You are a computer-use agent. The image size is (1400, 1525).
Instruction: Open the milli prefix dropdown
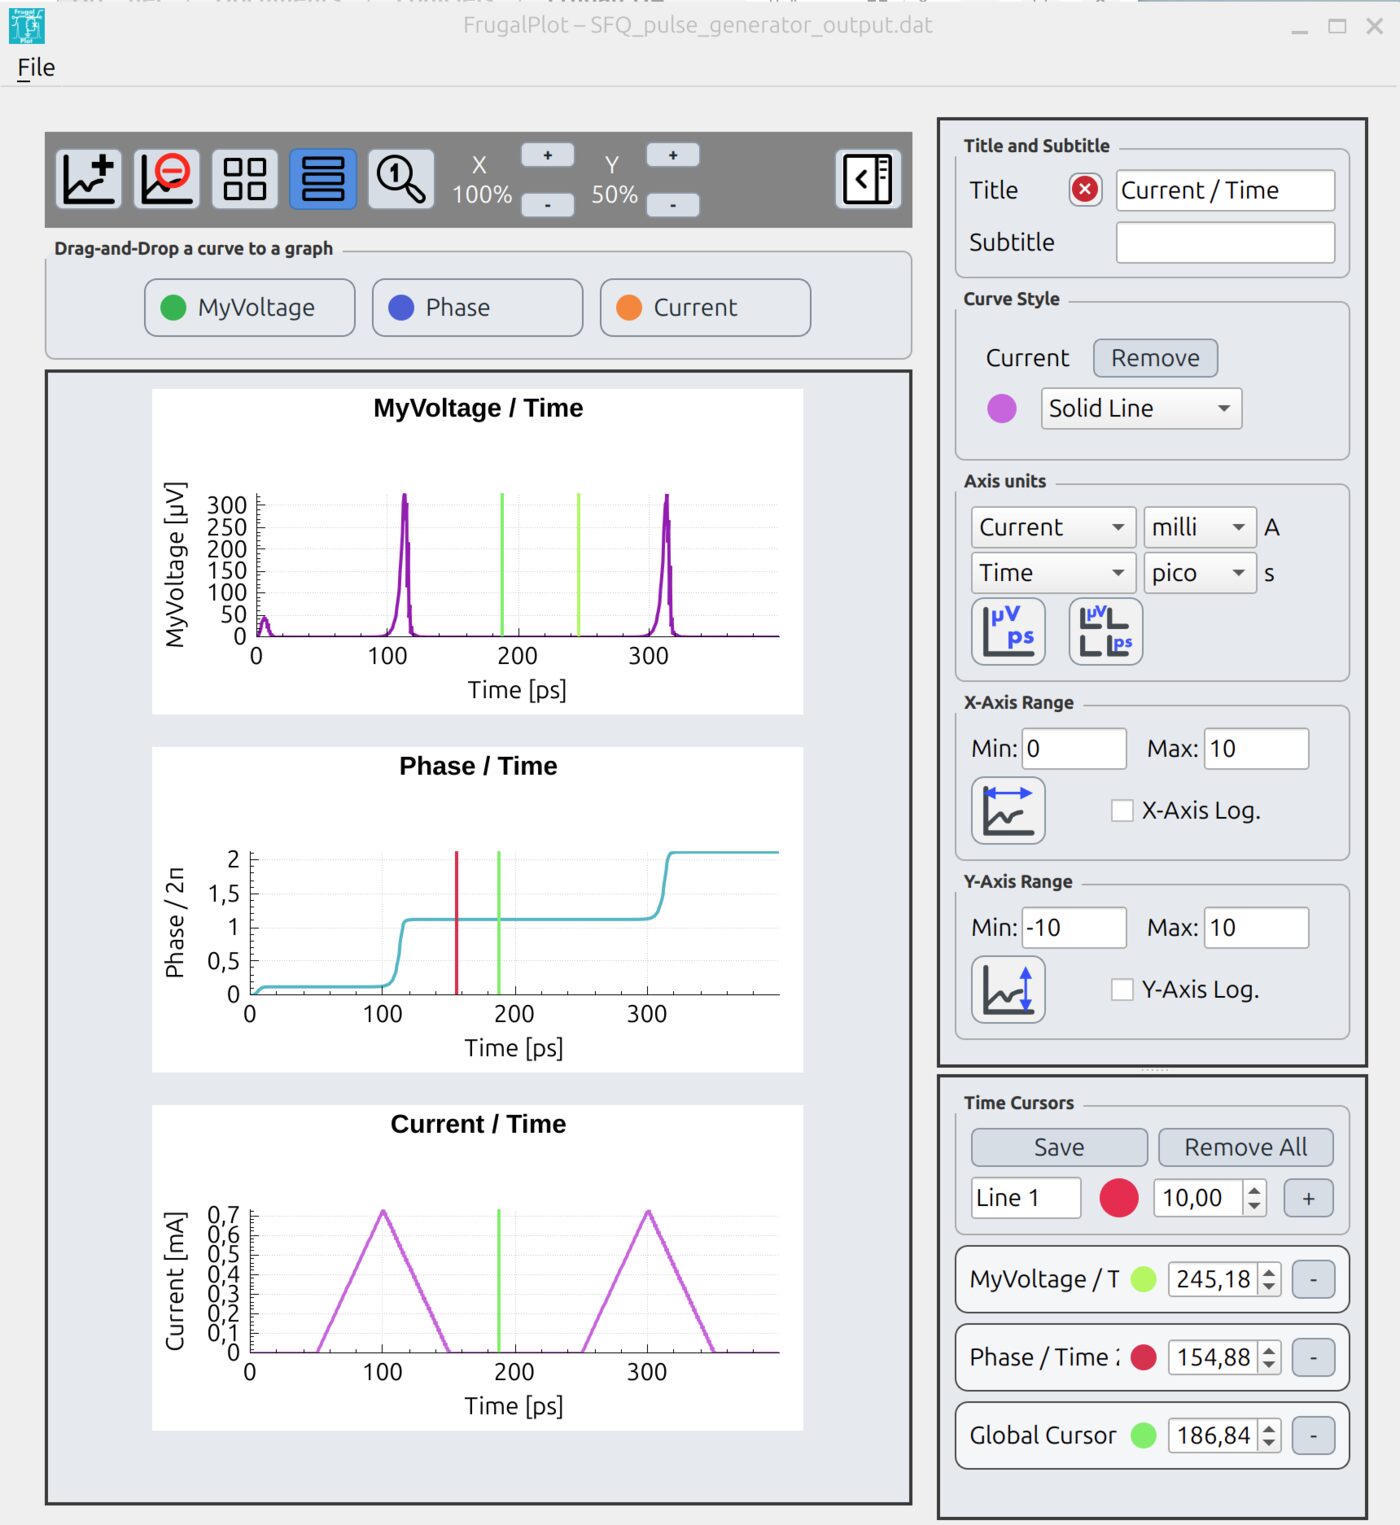click(1200, 527)
